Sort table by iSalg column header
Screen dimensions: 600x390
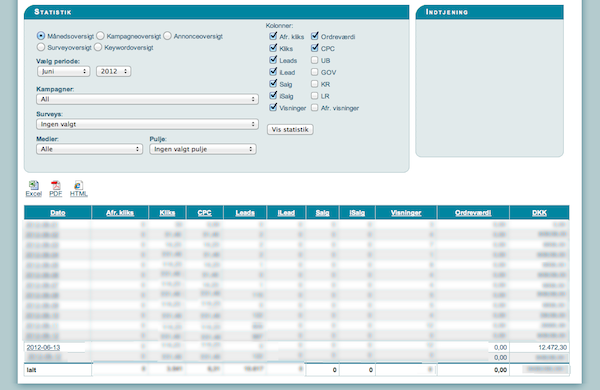(357, 213)
